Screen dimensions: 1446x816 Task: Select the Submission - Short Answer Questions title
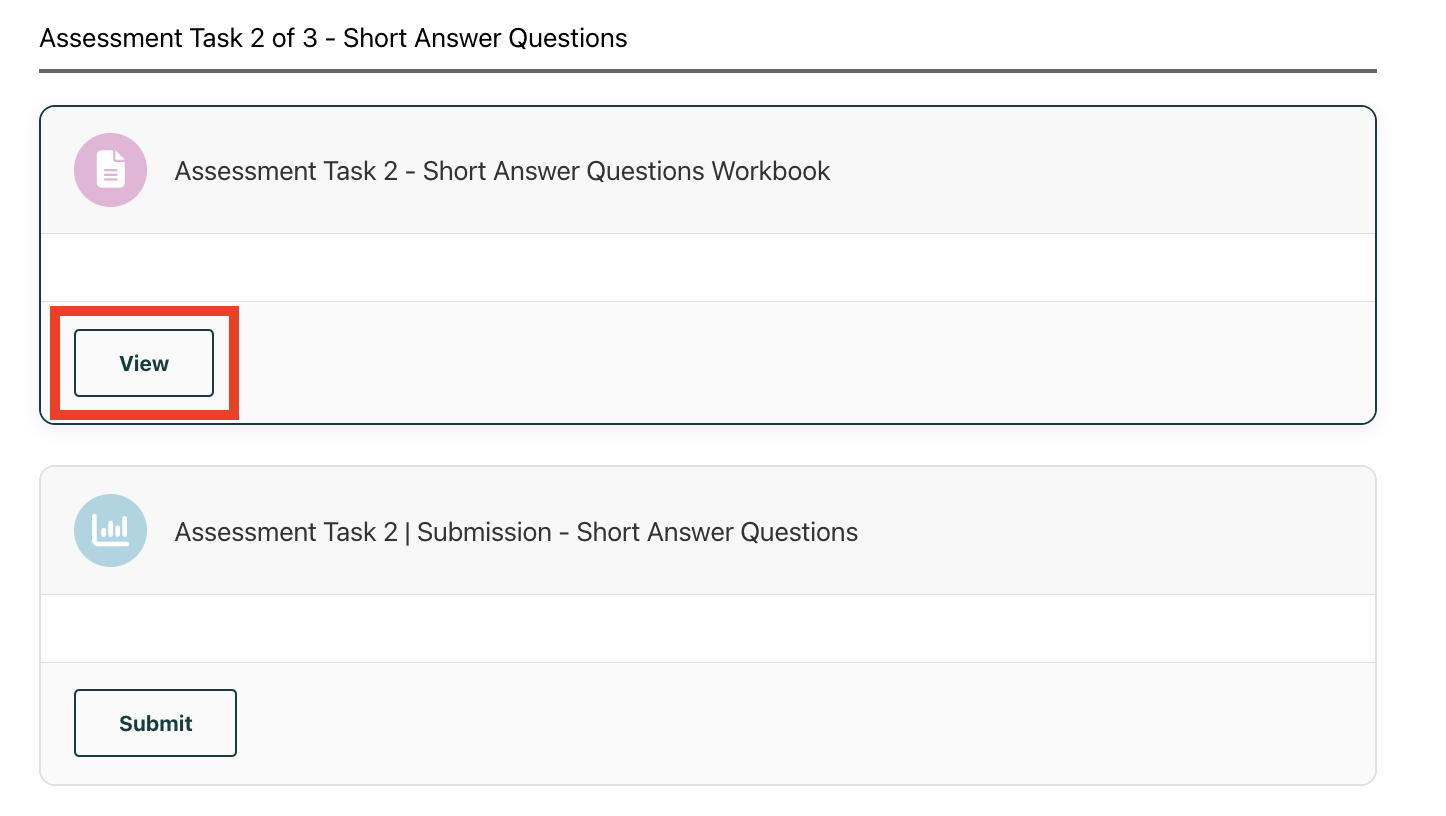click(x=516, y=532)
